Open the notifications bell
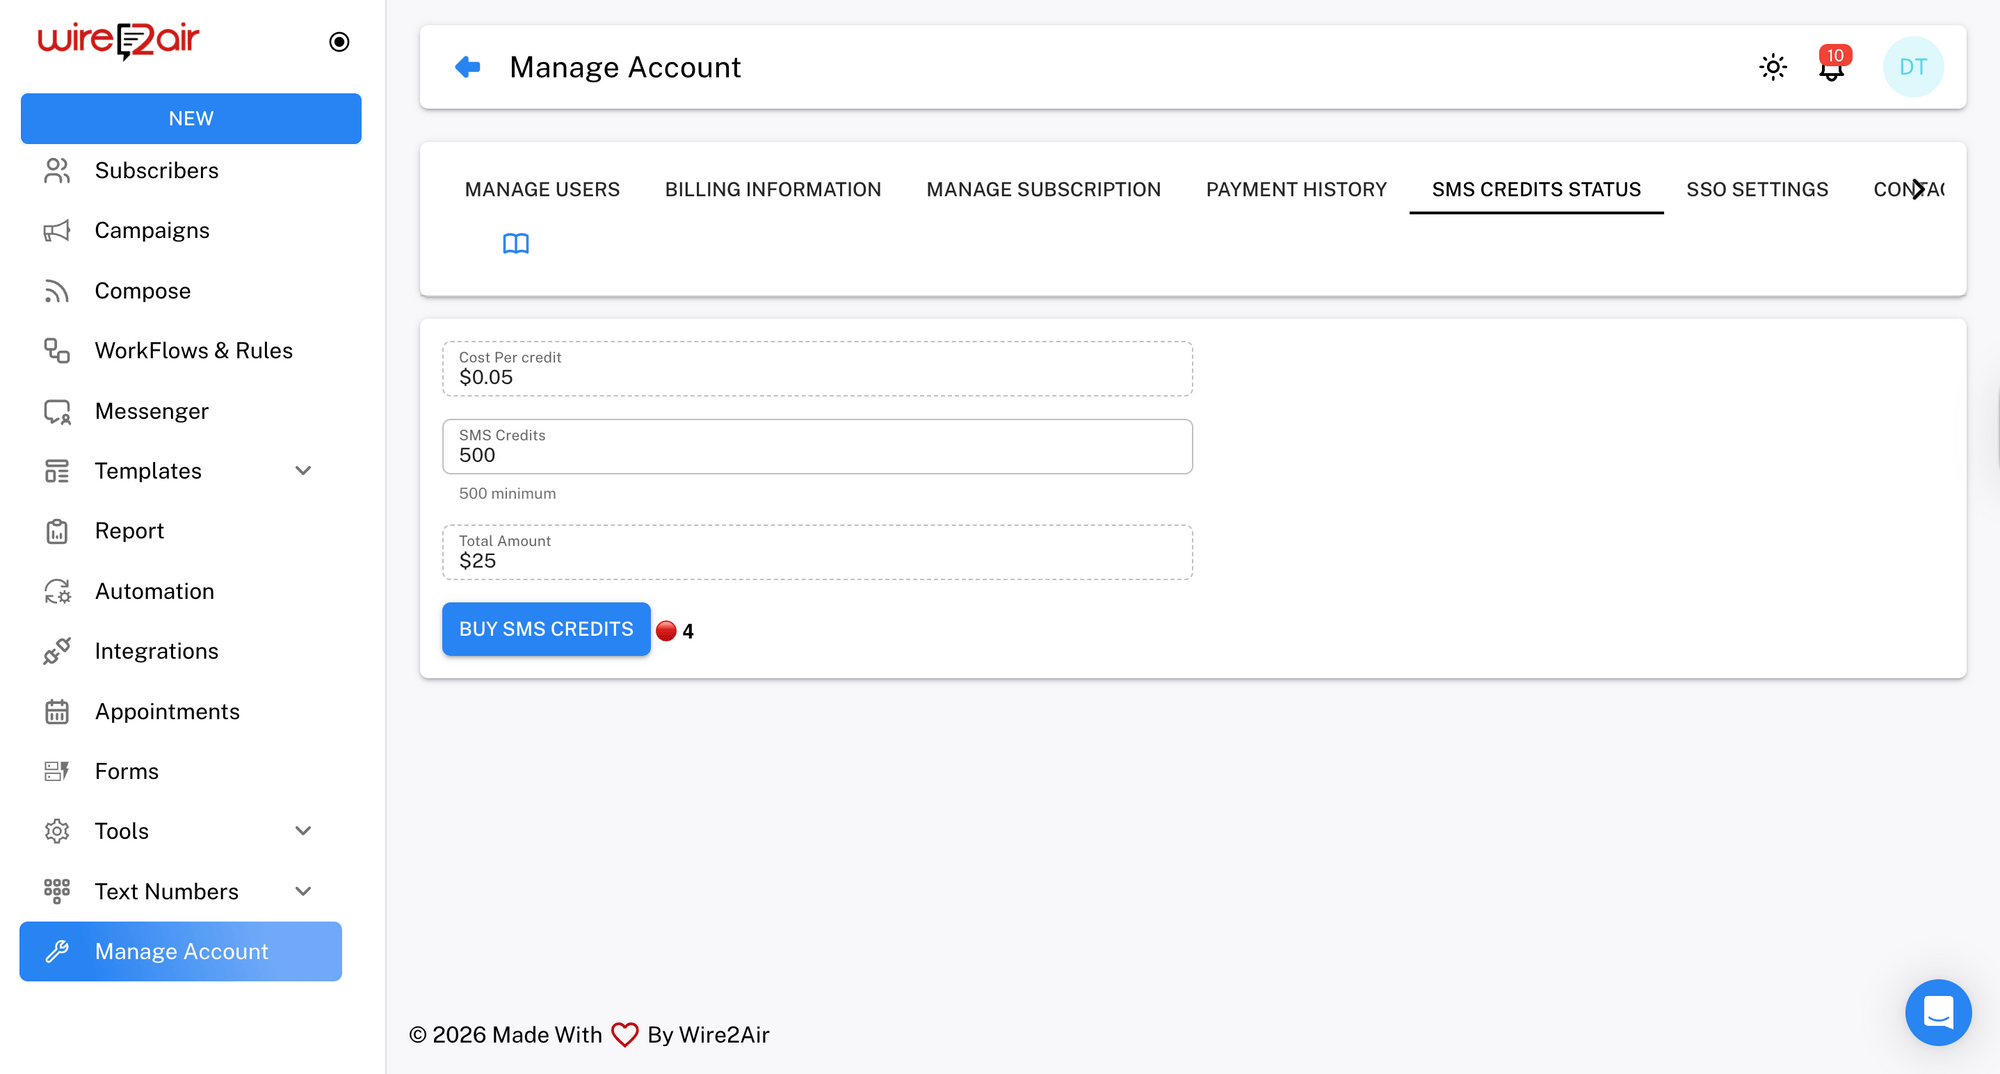 coord(1831,68)
